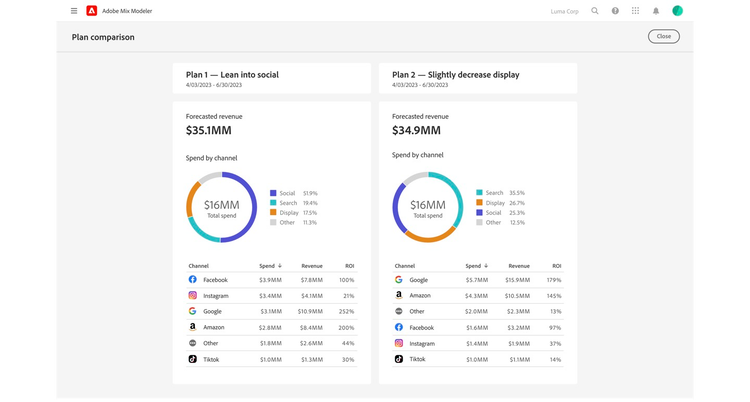Image resolution: width=750 pixels, height=402 pixels.
Task: Click the Facebook icon in Plan 1 table
Action: 193,280
